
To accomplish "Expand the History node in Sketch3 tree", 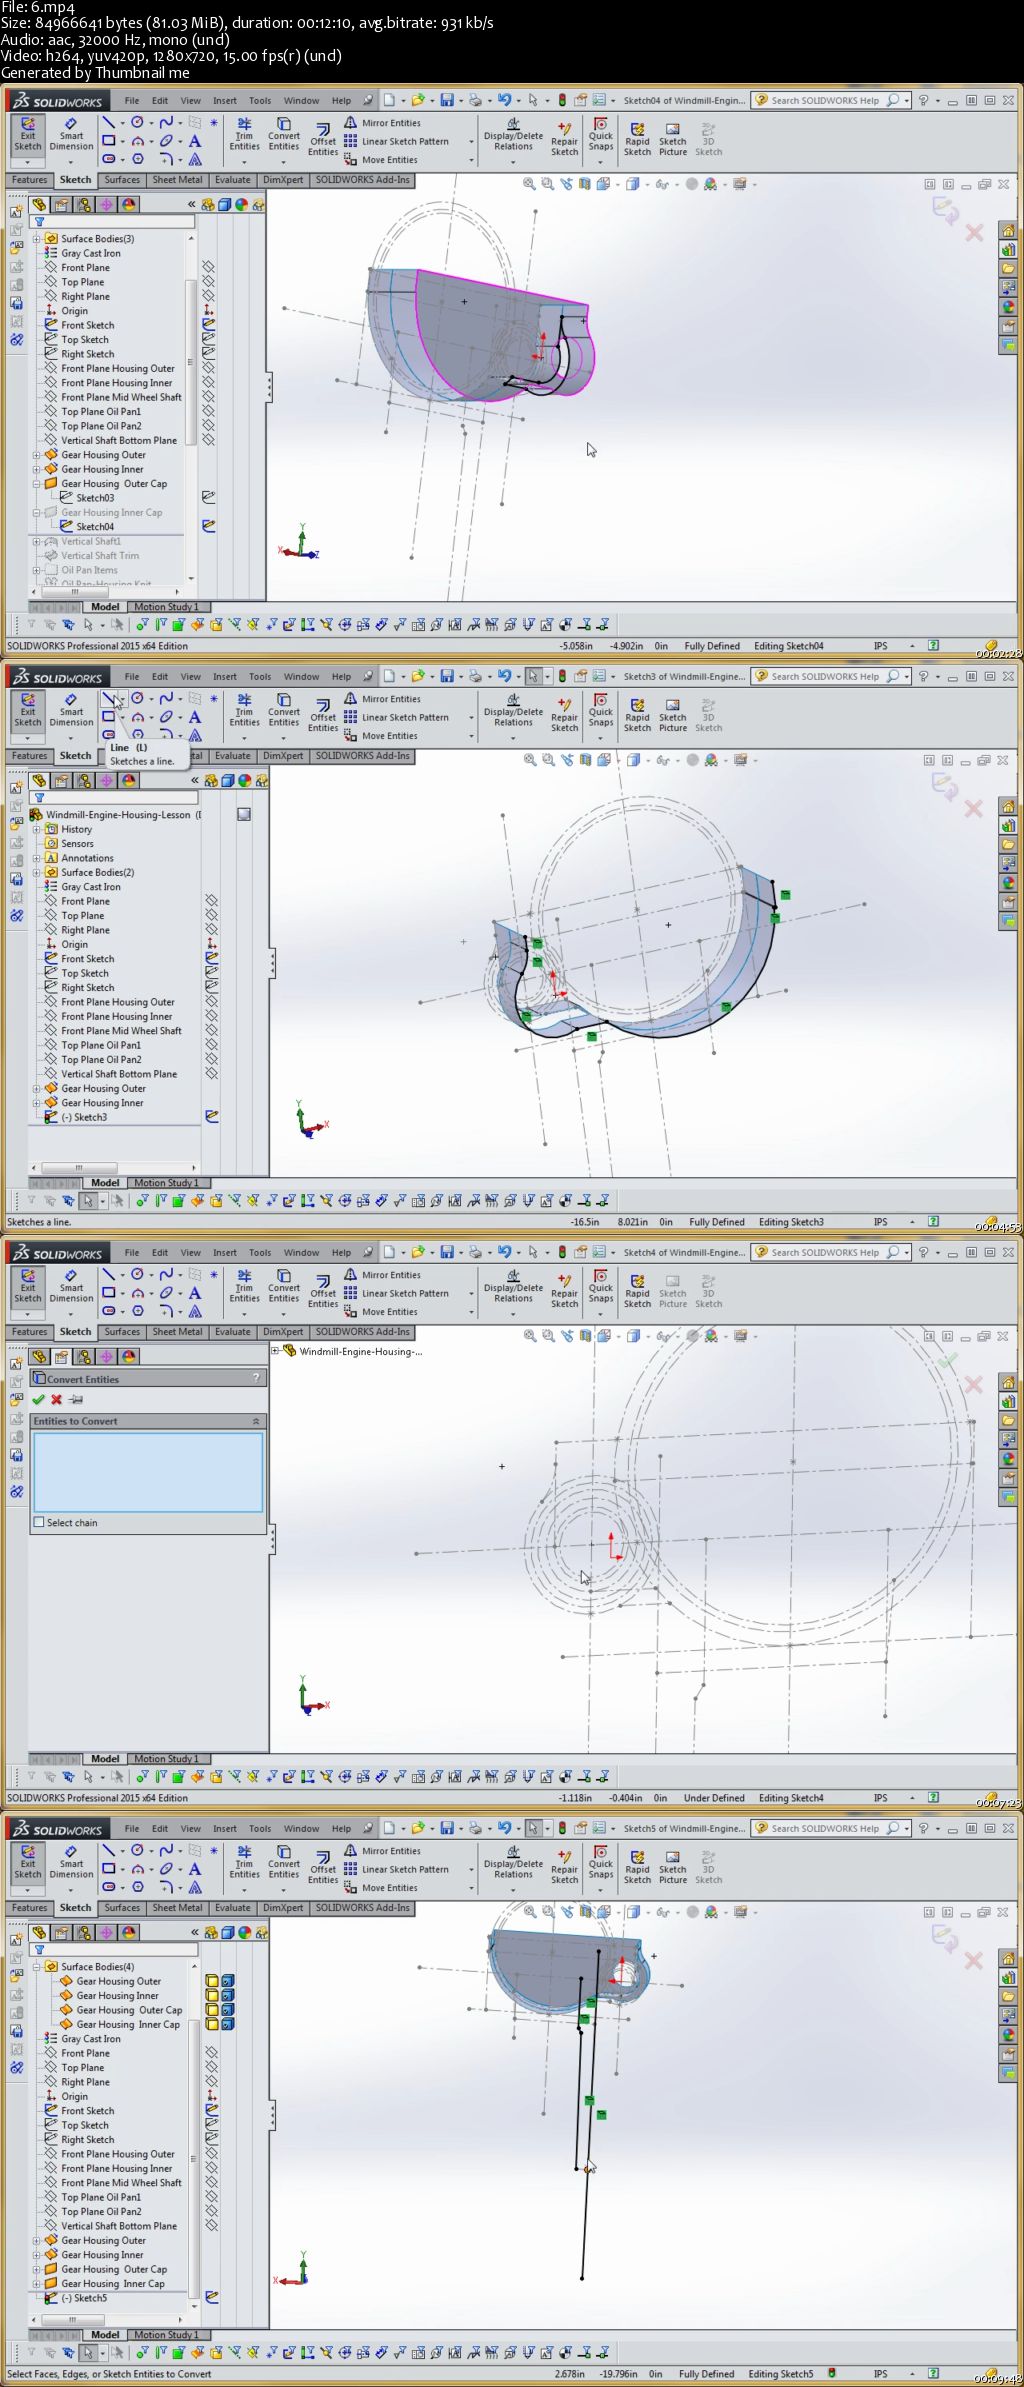I will tap(37, 829).
